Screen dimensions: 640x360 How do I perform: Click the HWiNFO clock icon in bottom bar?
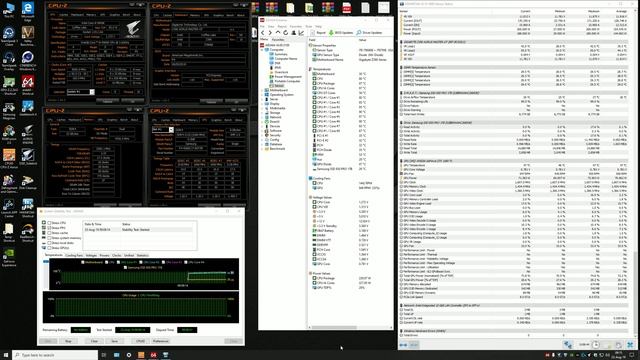(x=596, y=345)
